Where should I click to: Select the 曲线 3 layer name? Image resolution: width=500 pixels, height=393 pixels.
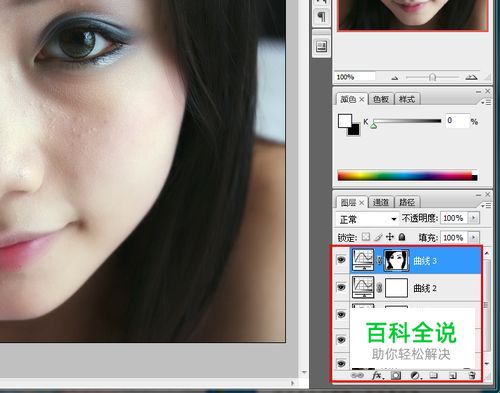(425, 261)
